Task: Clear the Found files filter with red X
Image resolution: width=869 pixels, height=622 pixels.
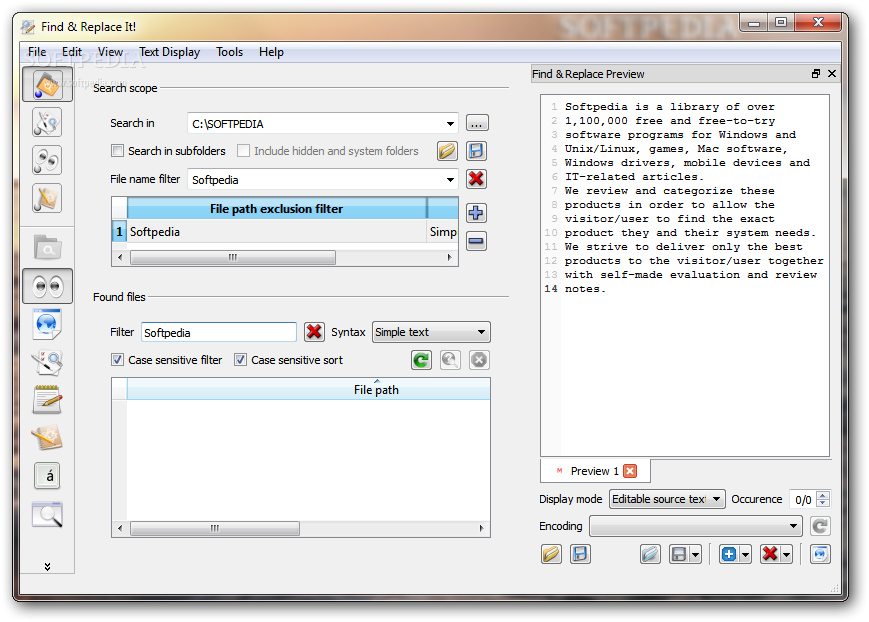Action: 314,332
